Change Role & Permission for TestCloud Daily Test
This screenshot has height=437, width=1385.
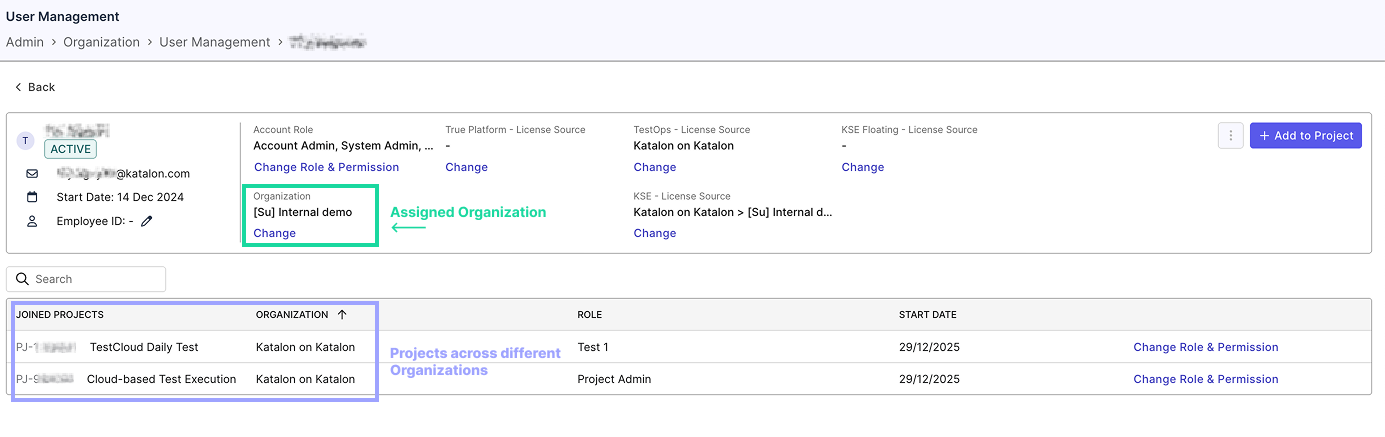point(1206,347)
